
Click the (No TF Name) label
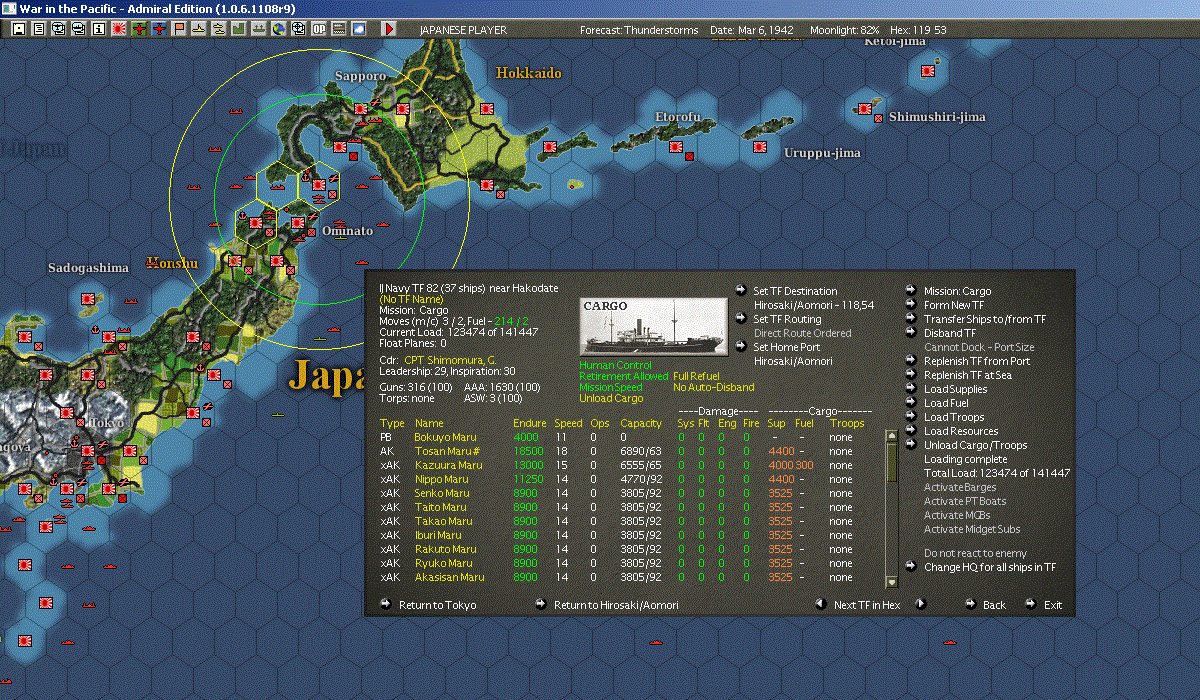(x=412, y=299)
